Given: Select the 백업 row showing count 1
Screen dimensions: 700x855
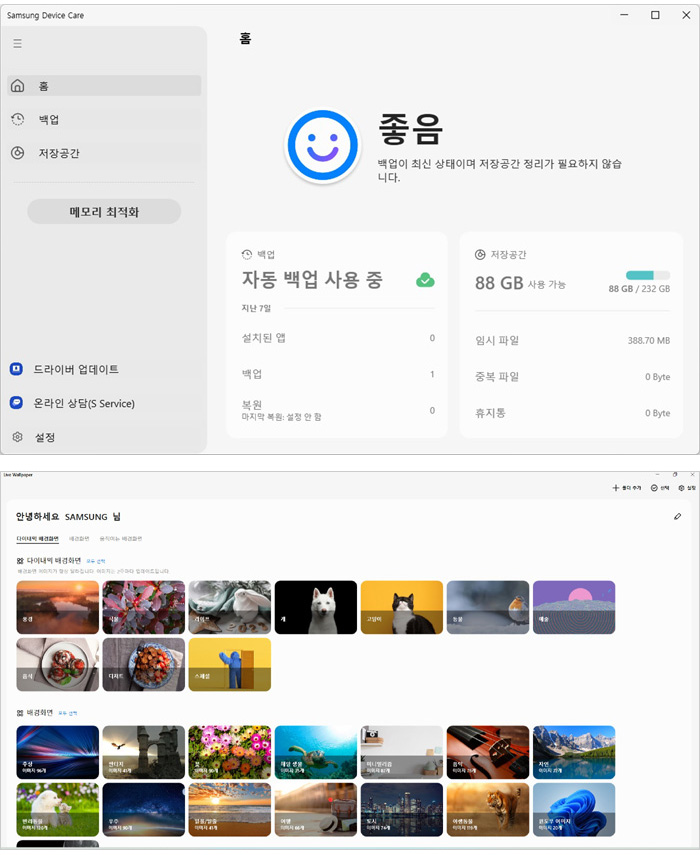Looking at the screenshot, I should (x=338, y=374).
